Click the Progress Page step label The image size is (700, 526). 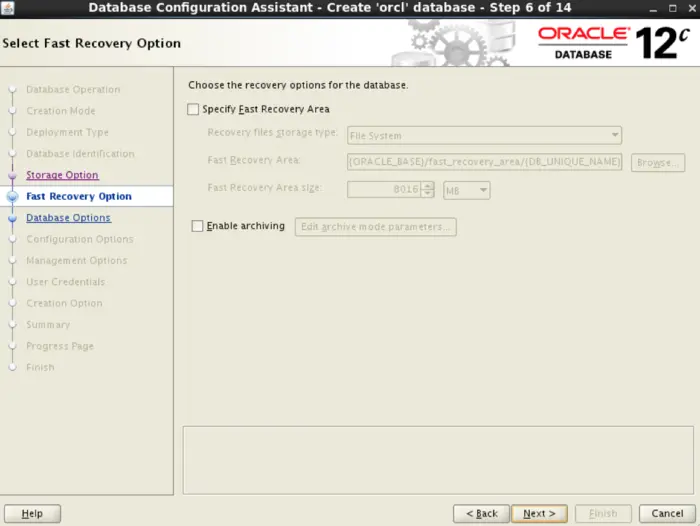pyautogui.click(x=60, y=346)
